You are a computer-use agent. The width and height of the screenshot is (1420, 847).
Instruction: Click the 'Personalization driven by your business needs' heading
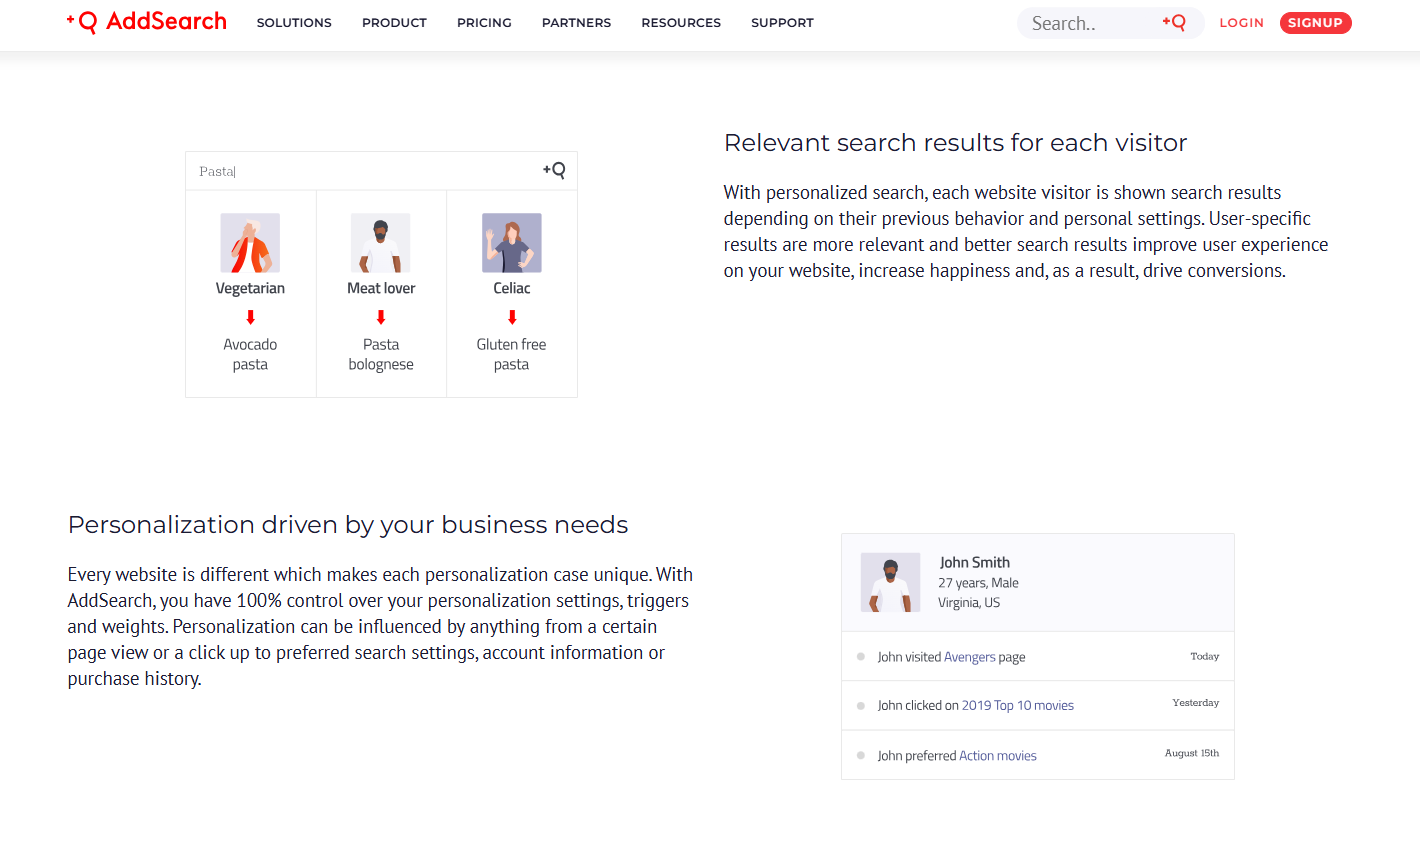pos(348,525)
